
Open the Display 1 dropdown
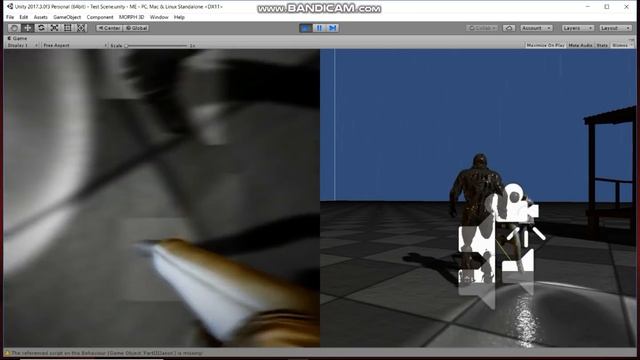click(22, 45)
